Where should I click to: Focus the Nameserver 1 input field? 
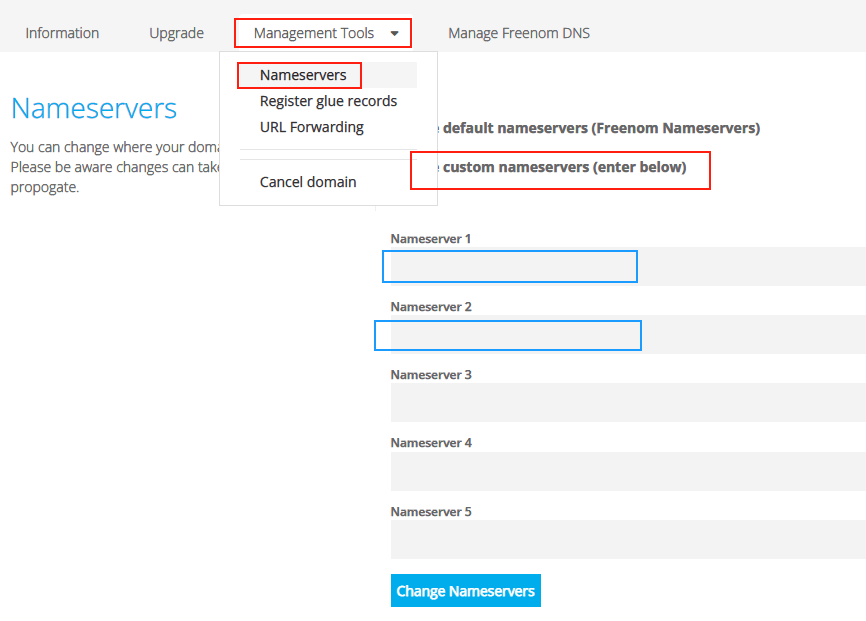click(x=510, y=267)
